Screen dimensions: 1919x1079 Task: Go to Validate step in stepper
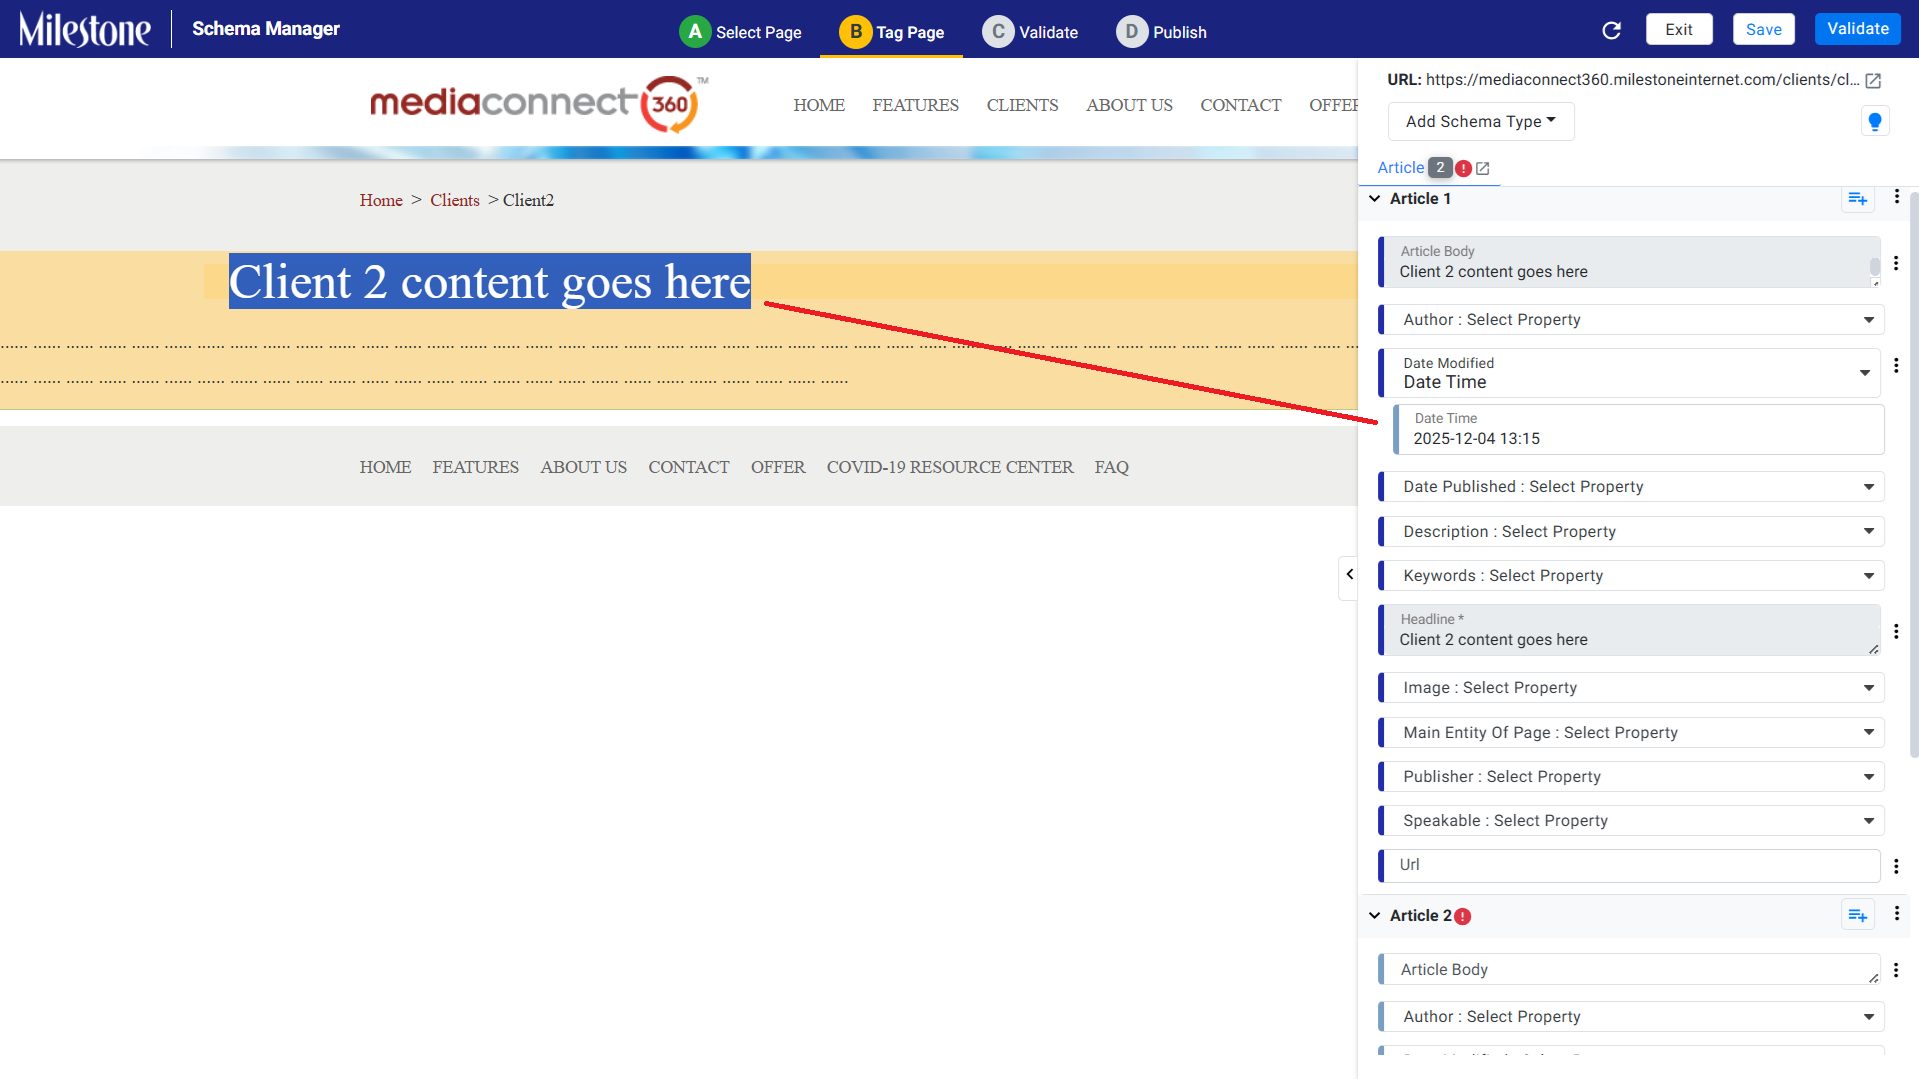[1030, 32]
